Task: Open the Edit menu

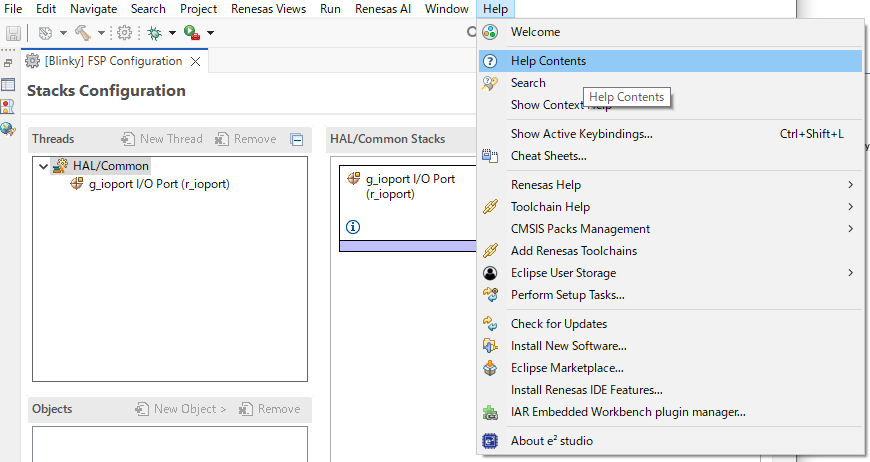Action: (46, 9)
